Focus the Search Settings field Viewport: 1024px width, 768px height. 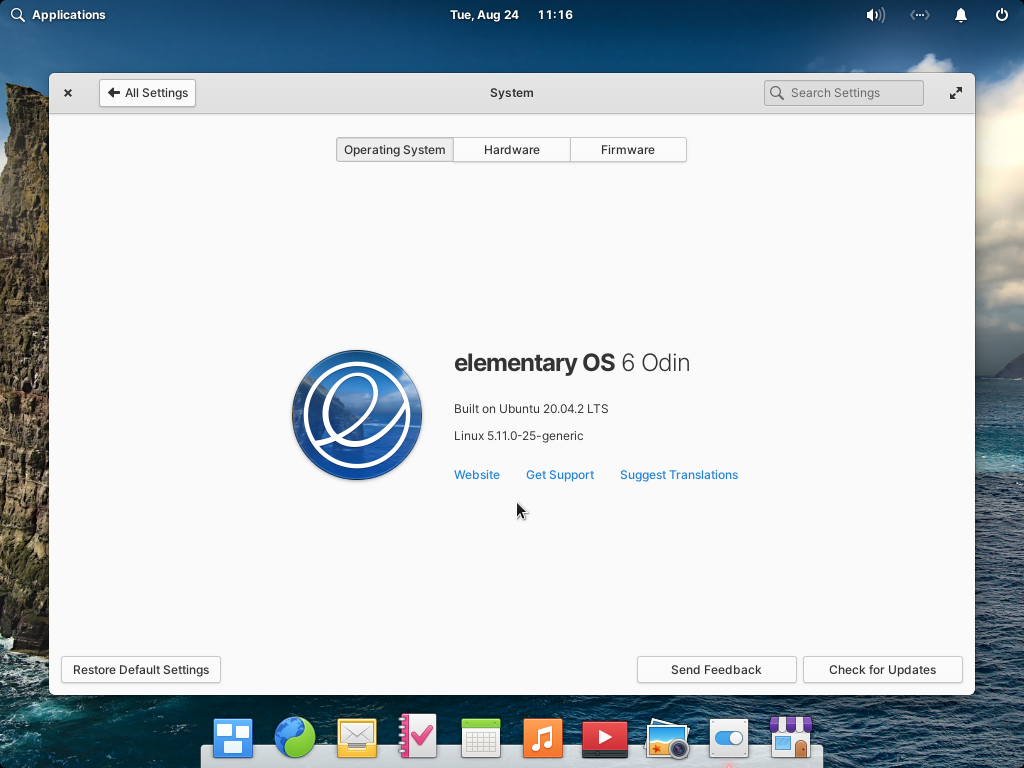click(x=843, y=93)
